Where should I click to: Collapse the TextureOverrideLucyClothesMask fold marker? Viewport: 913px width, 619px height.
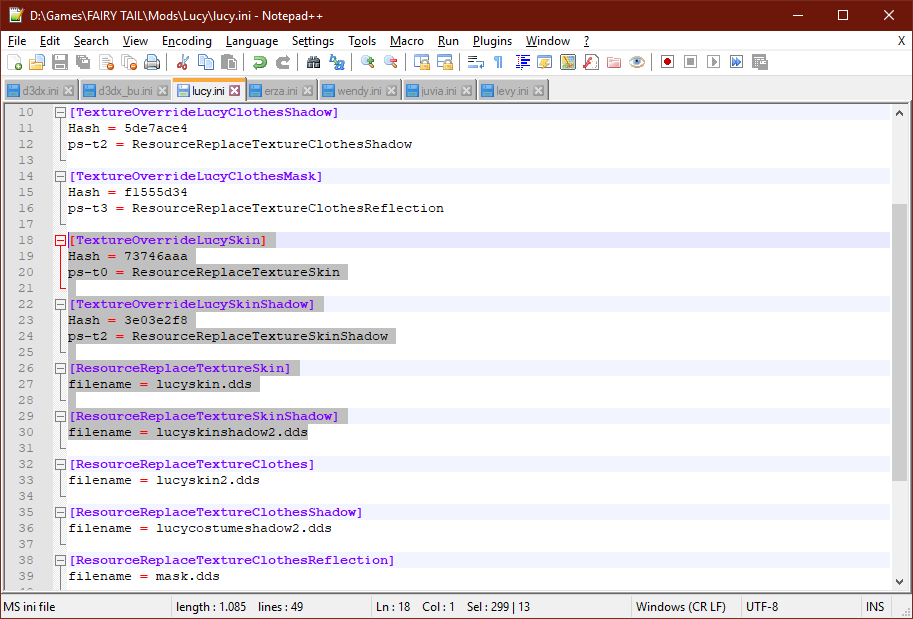point(60,176)
